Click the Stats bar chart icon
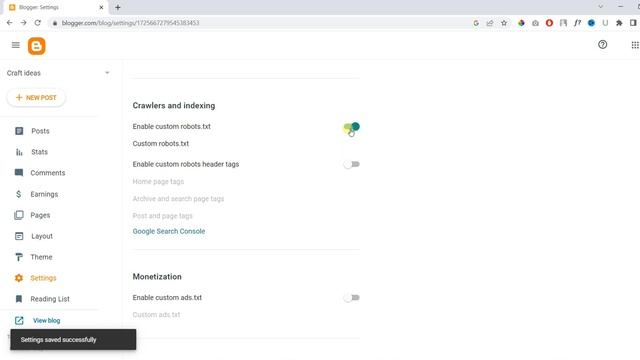 [19, 152]
